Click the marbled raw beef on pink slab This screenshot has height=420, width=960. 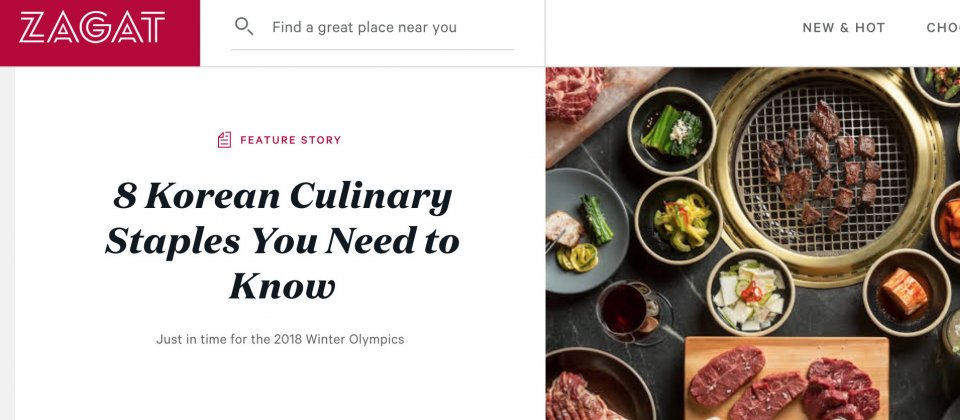(576, 97)
